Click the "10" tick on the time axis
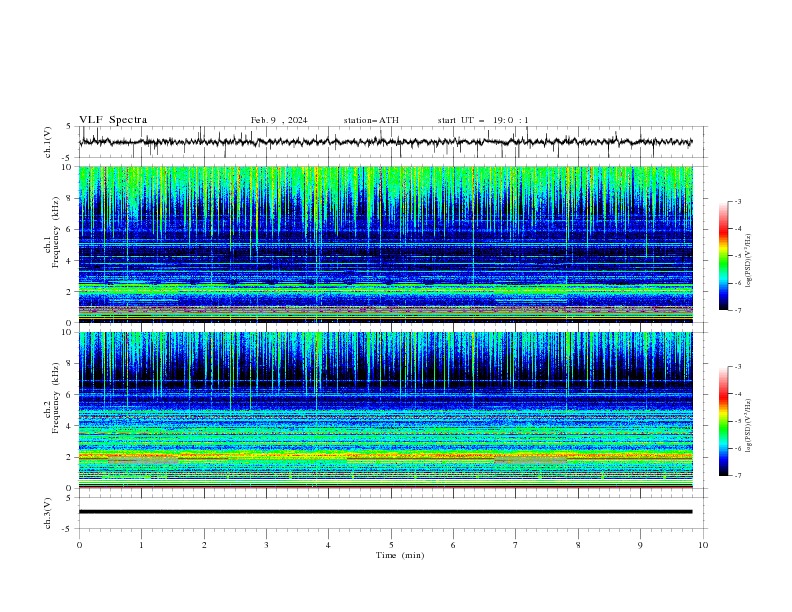The image size is (792, 612). (703, 545)
